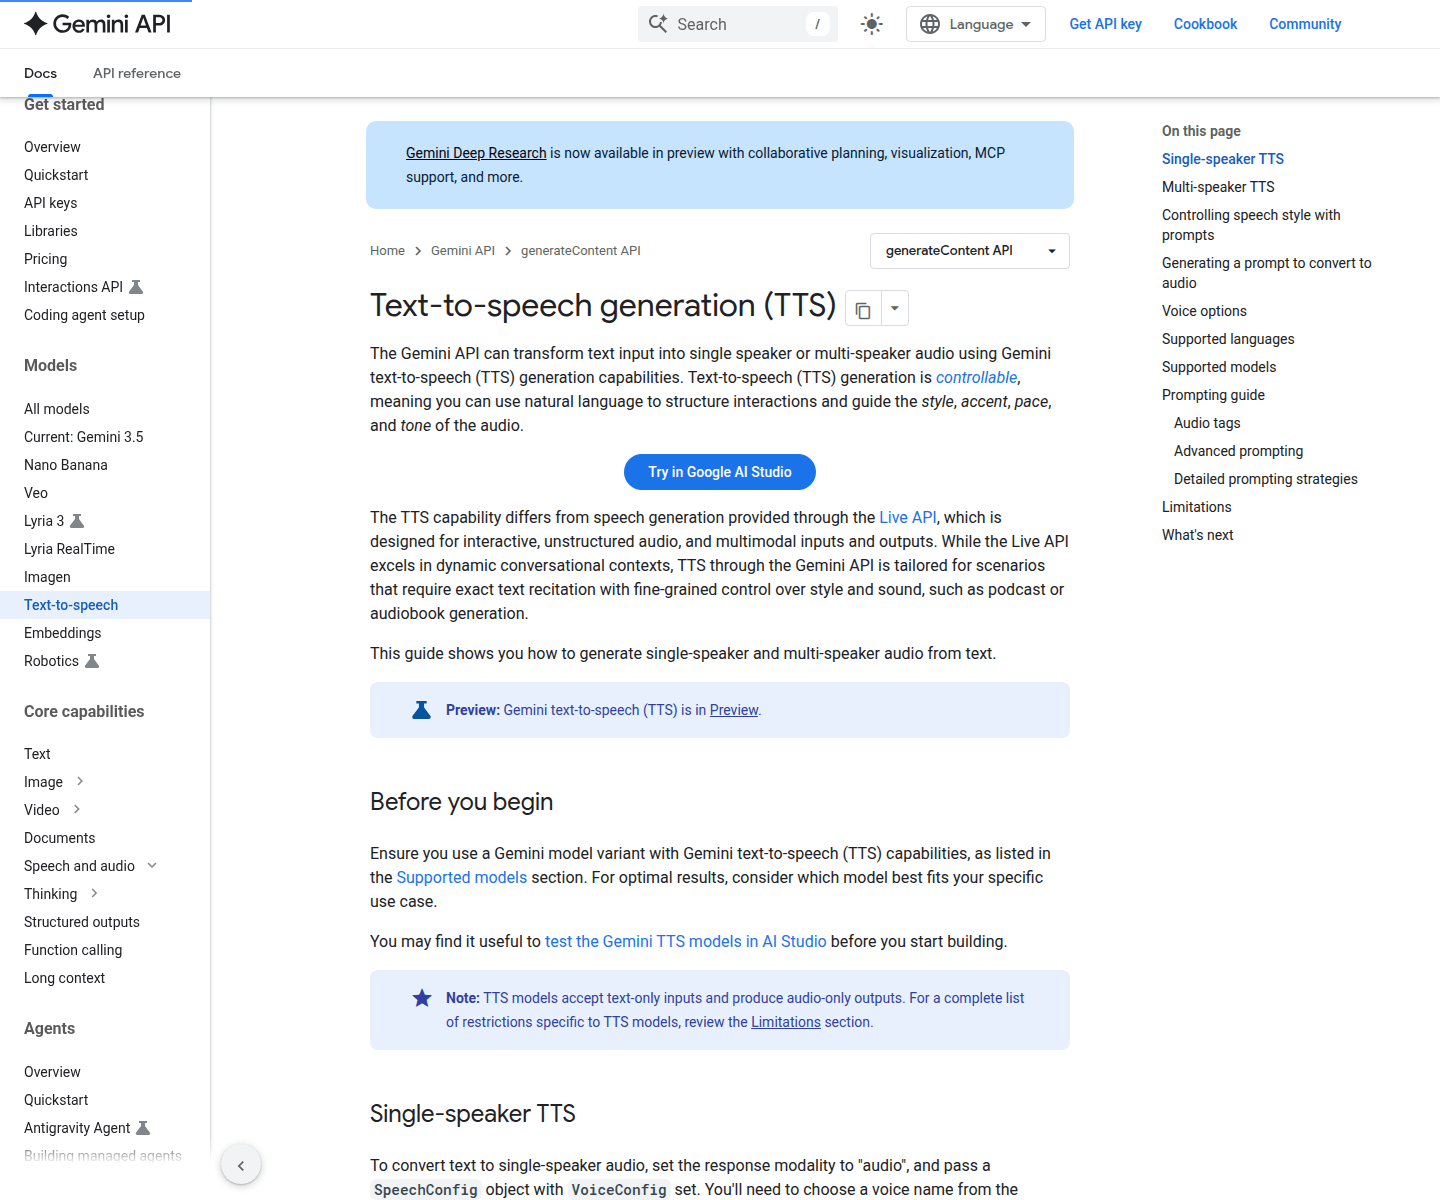This screenshot has width=1440, height=1200.
Task: Expand the Thinking section chevron
Action: tap(94, 893)
